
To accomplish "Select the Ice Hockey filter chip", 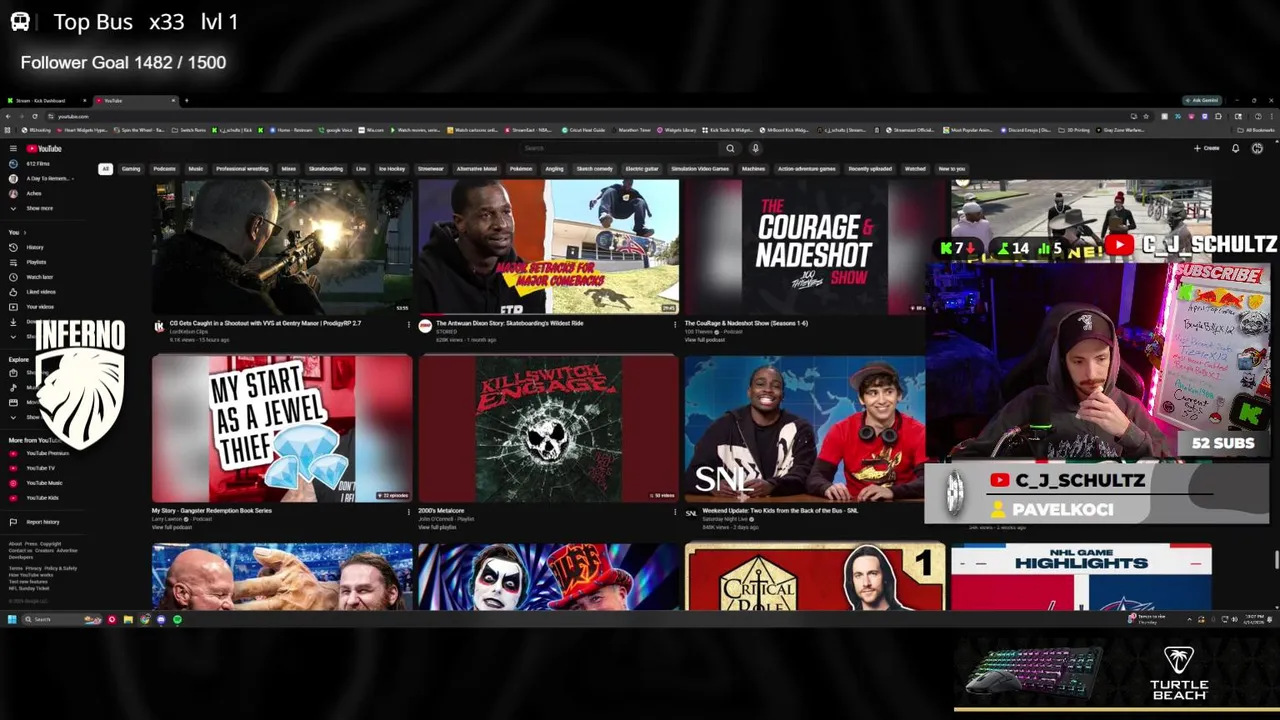I will (392, 168).
